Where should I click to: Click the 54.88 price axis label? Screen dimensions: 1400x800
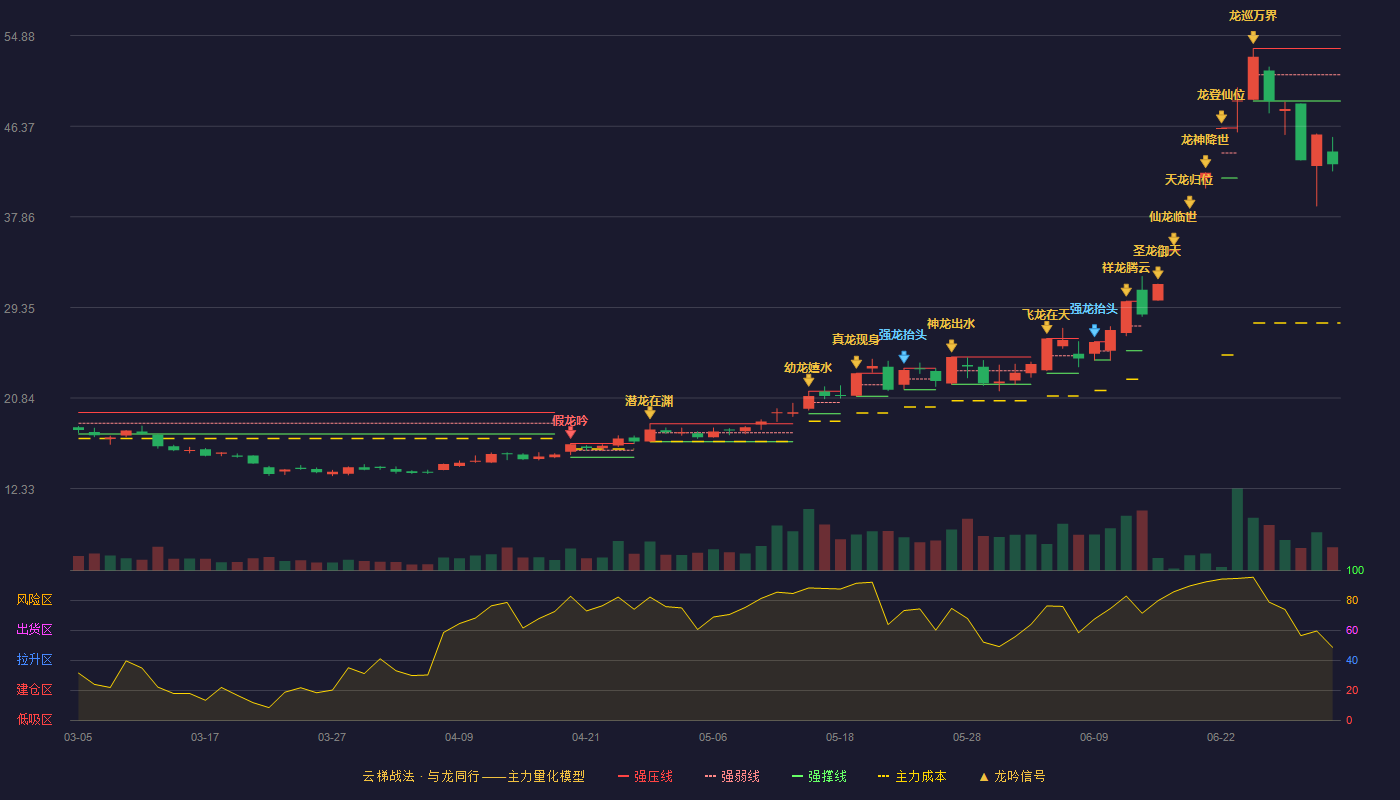click(x=19, y=37)
